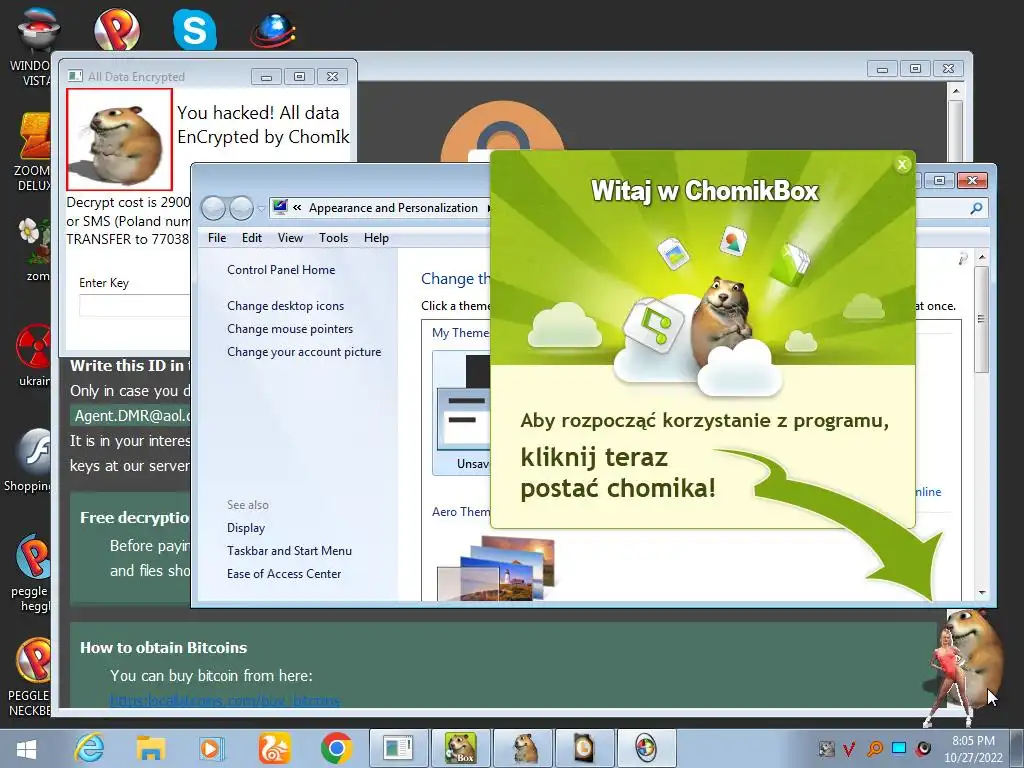1024x768 pixels.
Task: Open the ukraine radiation desktop icon
Action: [34, 355]
